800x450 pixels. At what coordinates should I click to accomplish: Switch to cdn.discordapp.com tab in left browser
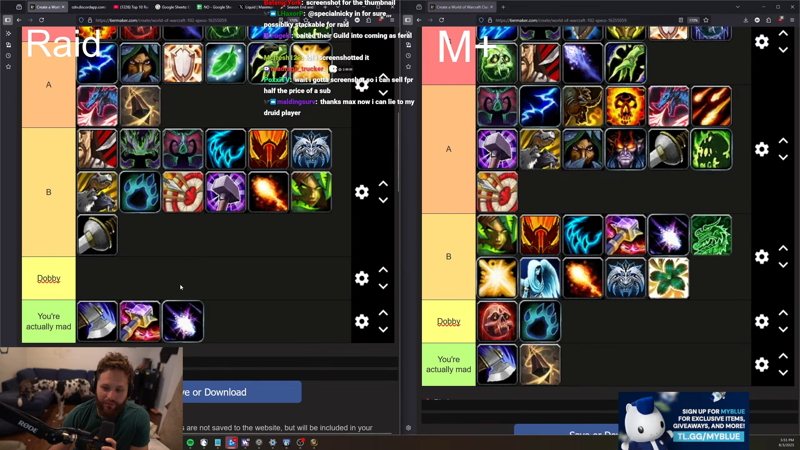click(88, 7)
